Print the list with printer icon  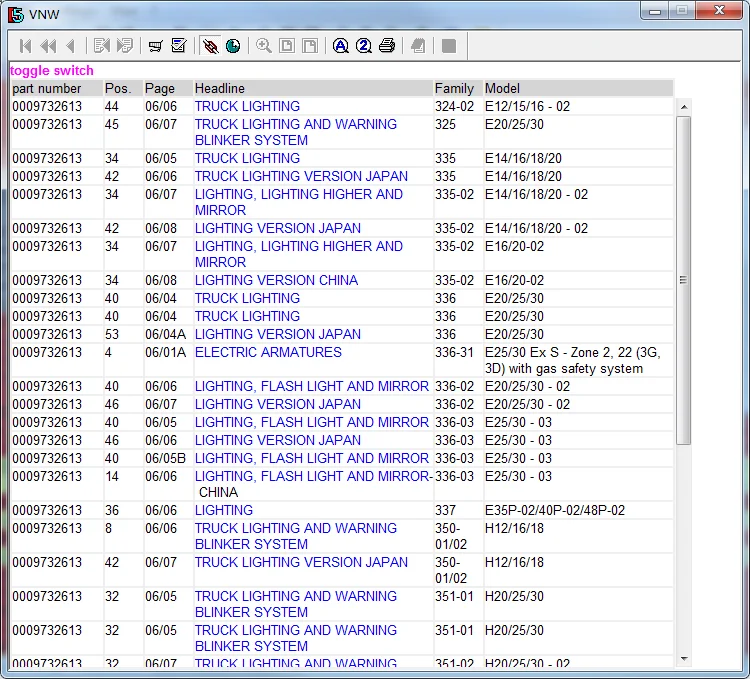(x=386, y=46)
